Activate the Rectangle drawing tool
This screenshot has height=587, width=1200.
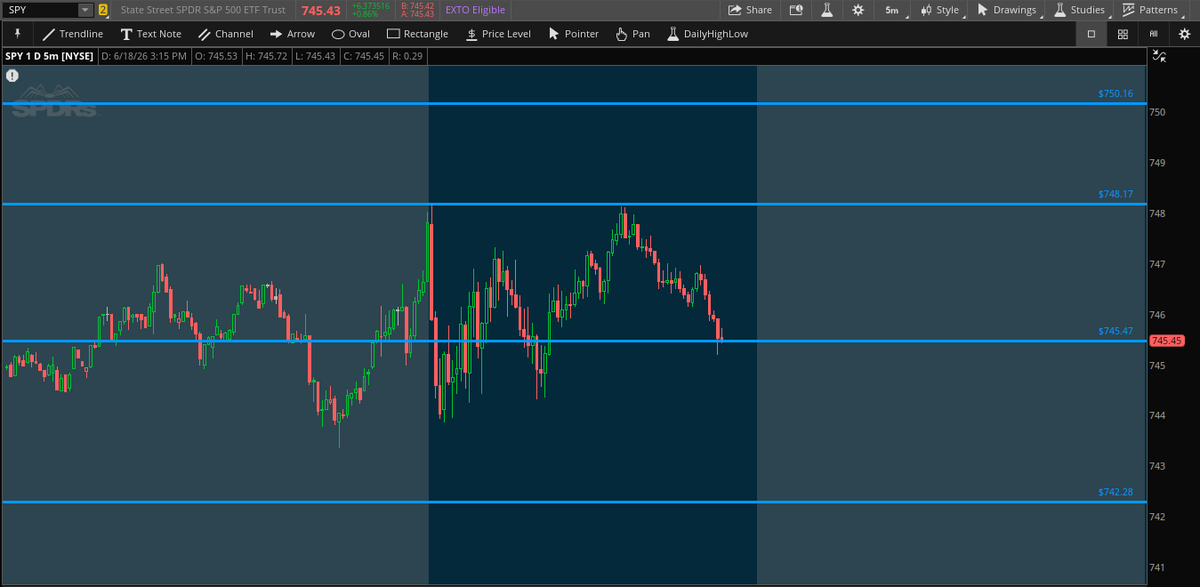pyautogui.click(x=417, y=34)
